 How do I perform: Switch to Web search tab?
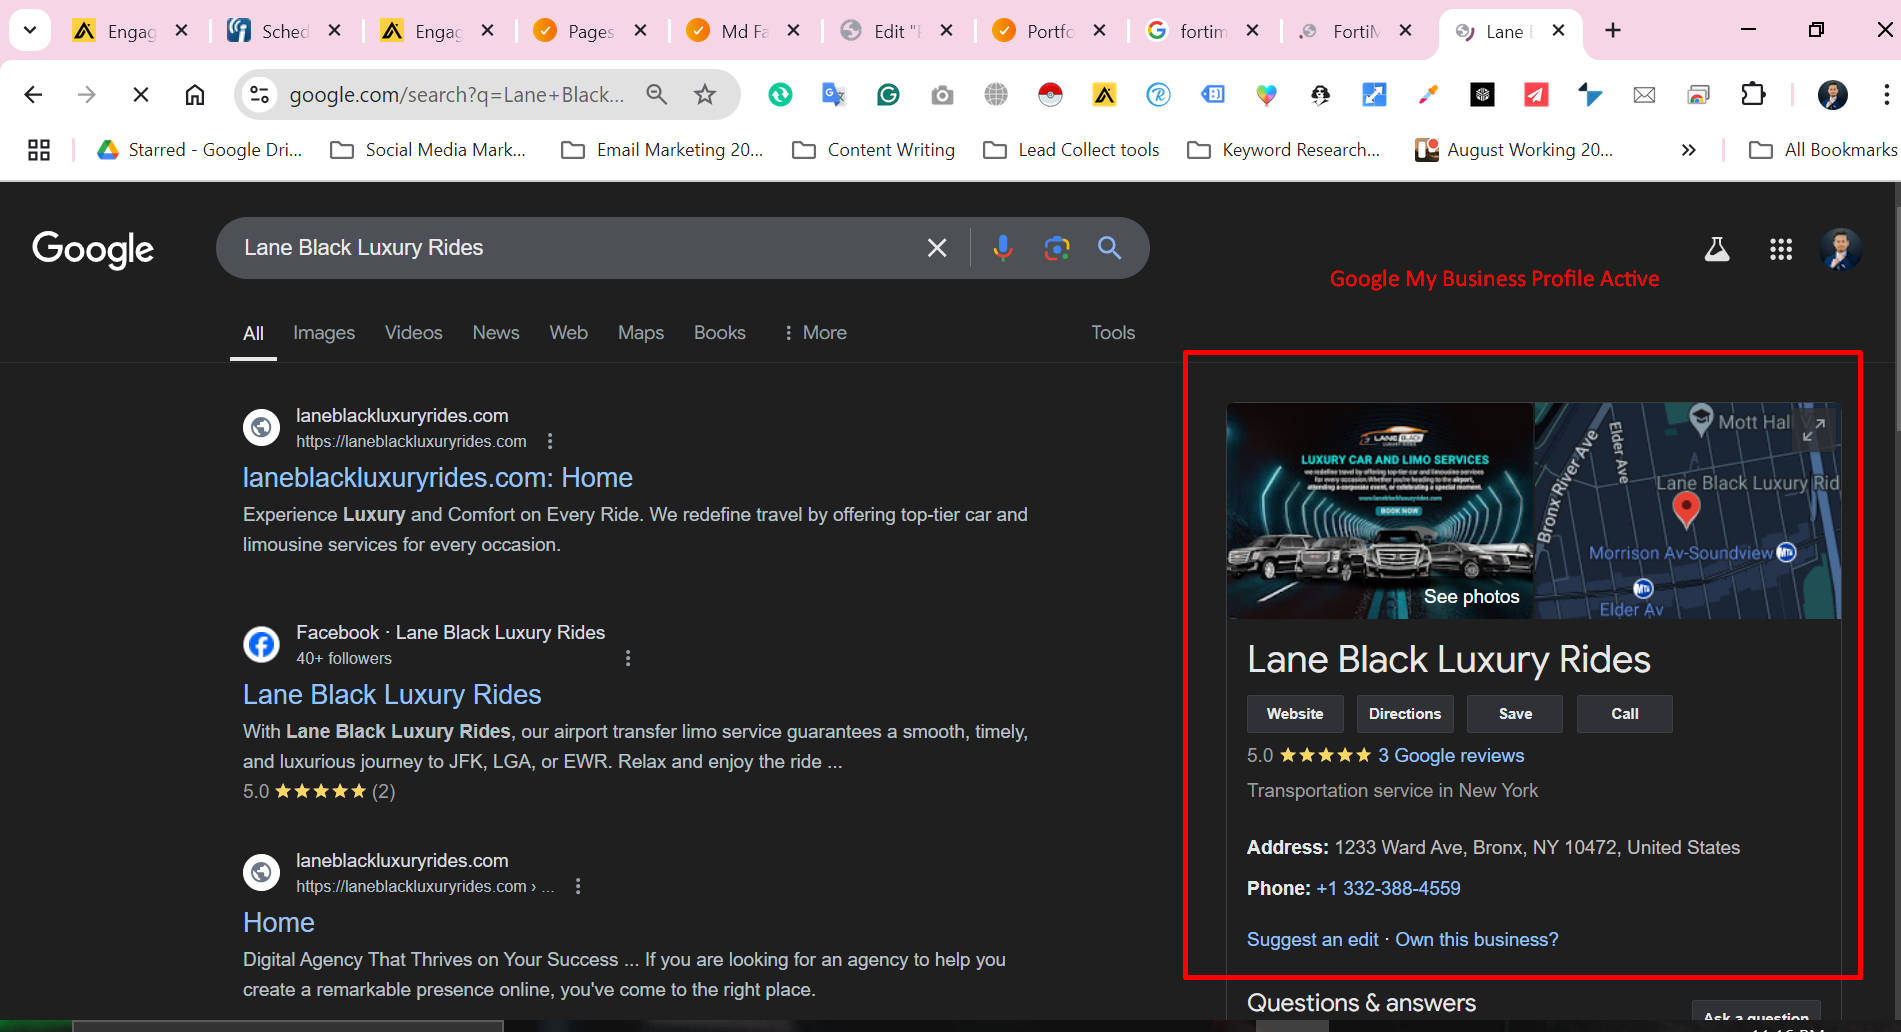568,333
